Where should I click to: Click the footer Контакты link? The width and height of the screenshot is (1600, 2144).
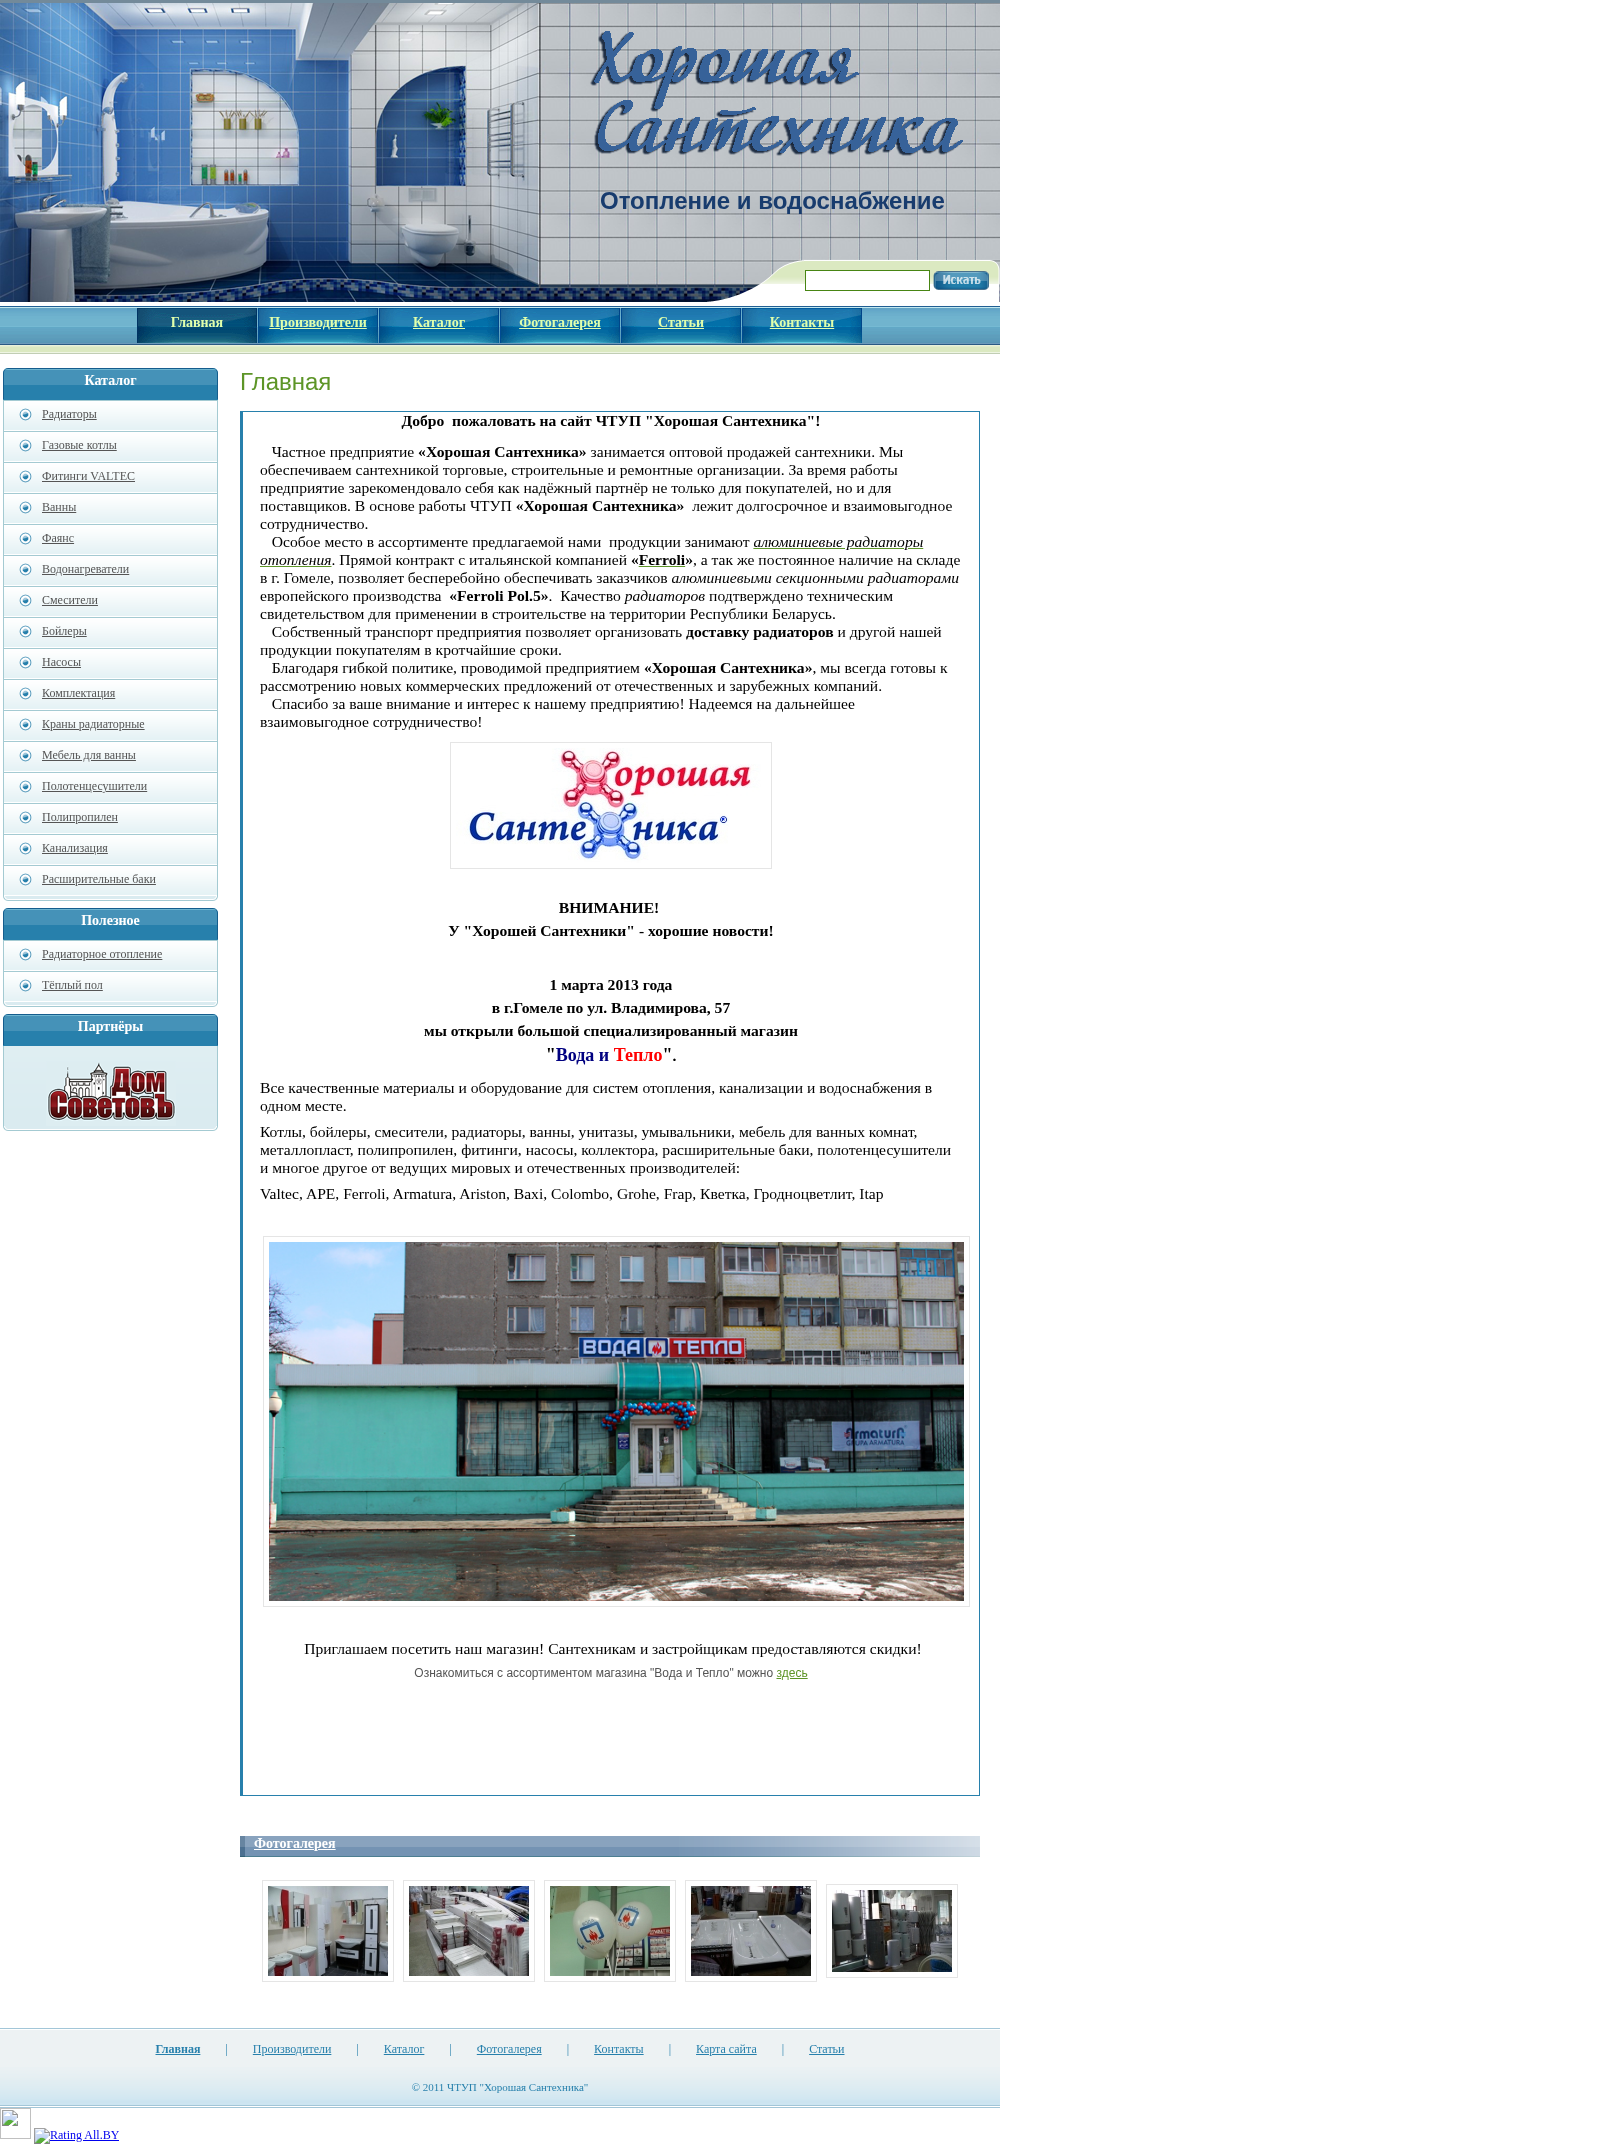(619, 2050)
